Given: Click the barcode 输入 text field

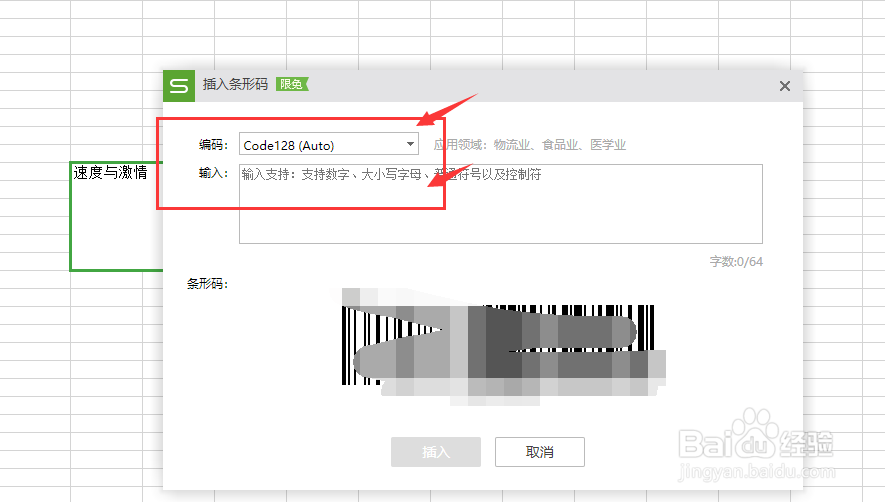Looking at the screenshot, I should click(x=501, y=204).
